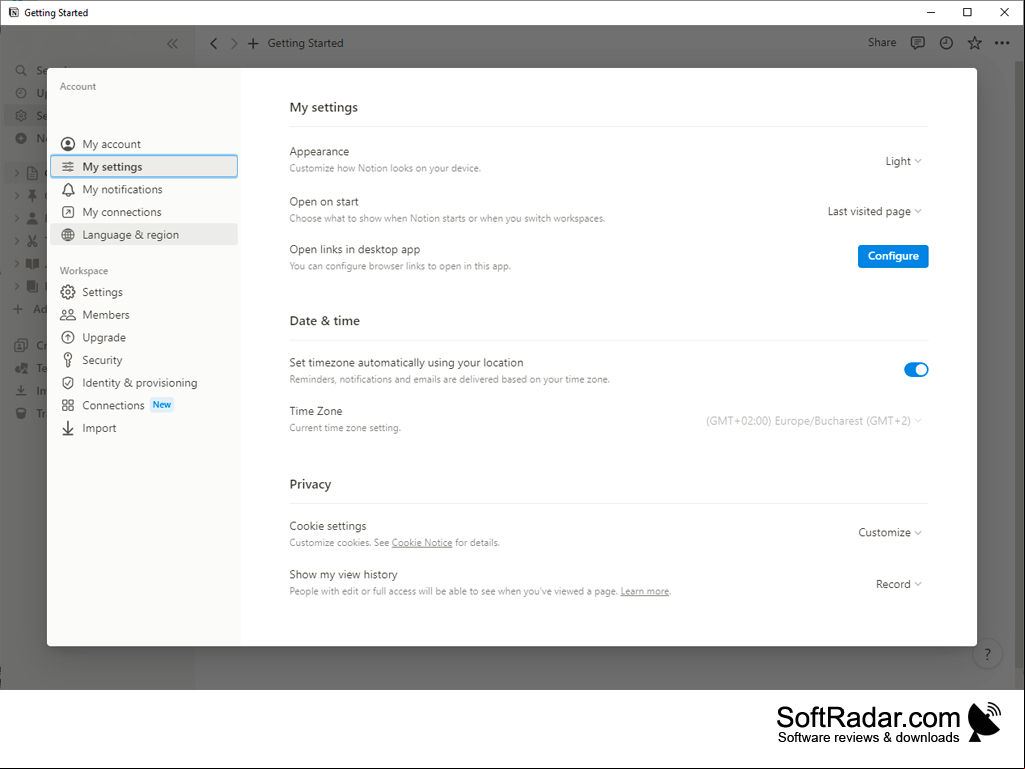Viewport: 1025px width, 769px height.
Task: Click the 'Date & time' section heading
Action: coord(325,321)
